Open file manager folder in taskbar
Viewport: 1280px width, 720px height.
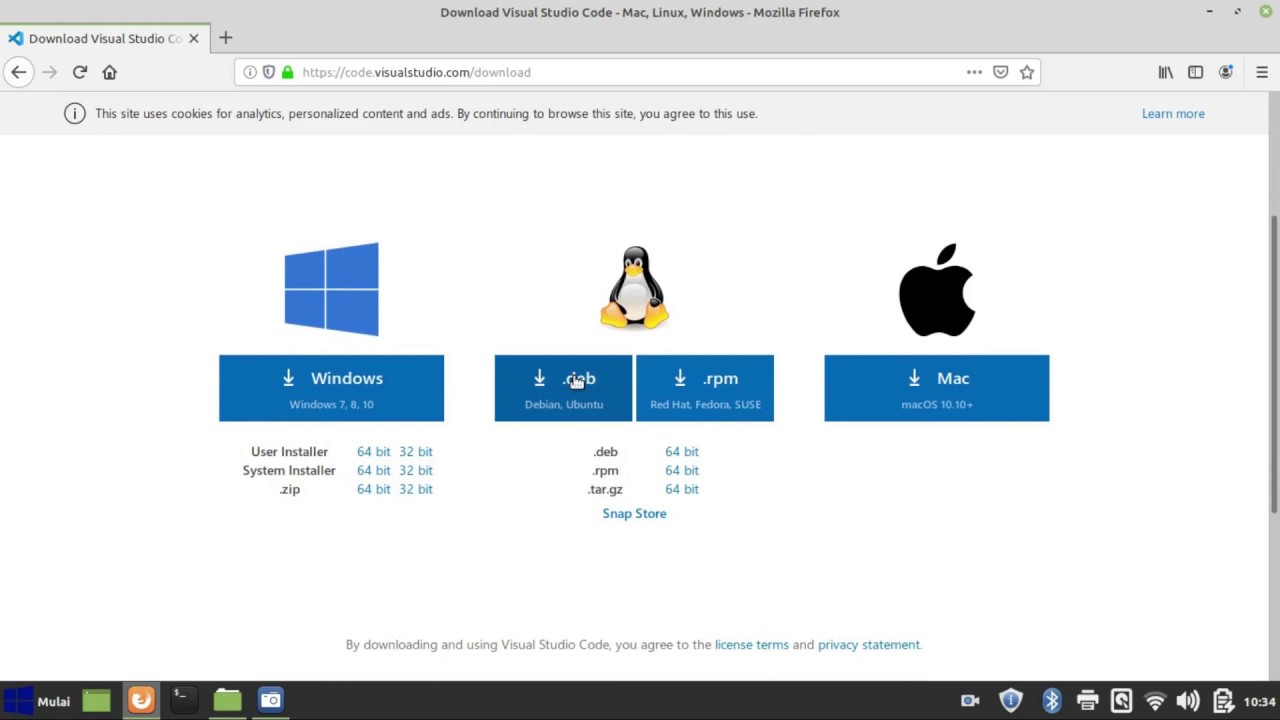[227, 700]
